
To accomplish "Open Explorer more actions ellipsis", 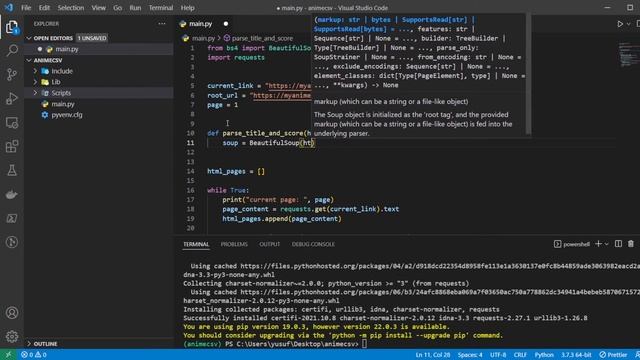I will point(162,24).
